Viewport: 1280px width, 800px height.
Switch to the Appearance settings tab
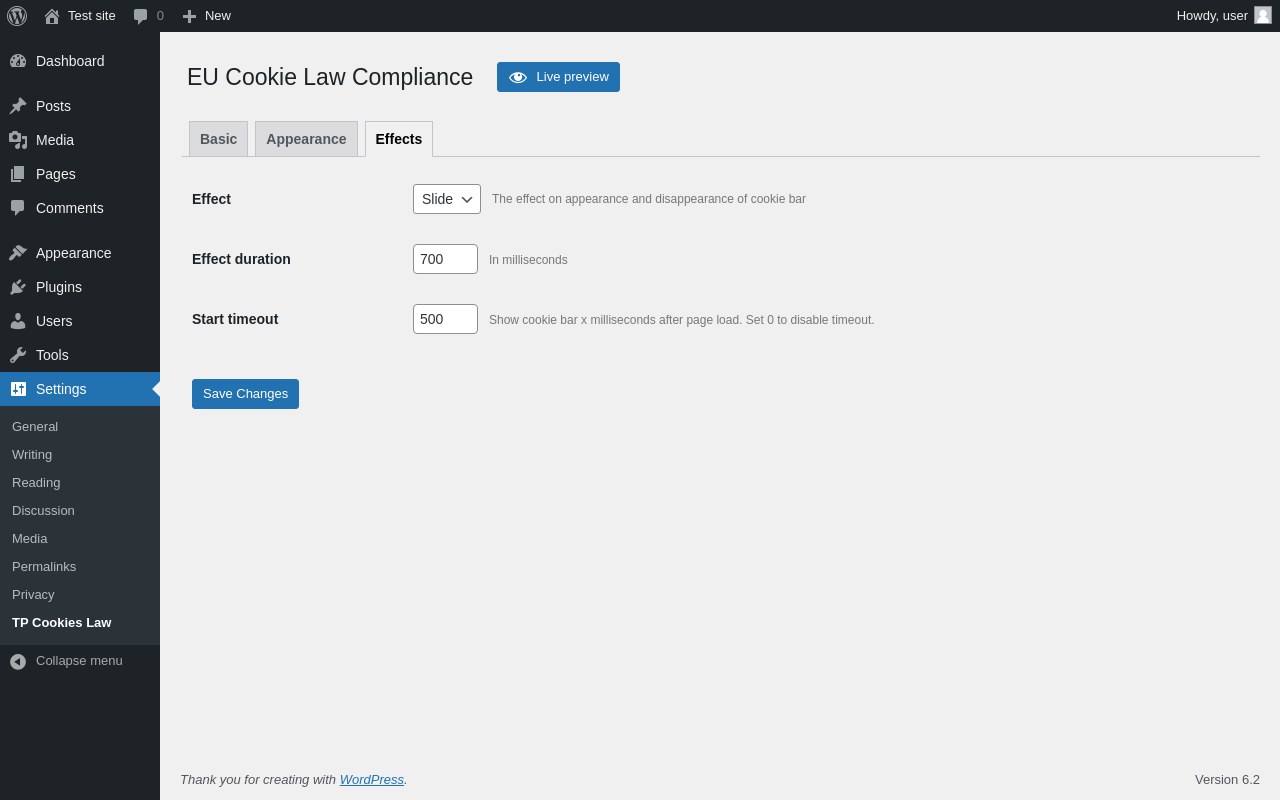click(306, 139)
